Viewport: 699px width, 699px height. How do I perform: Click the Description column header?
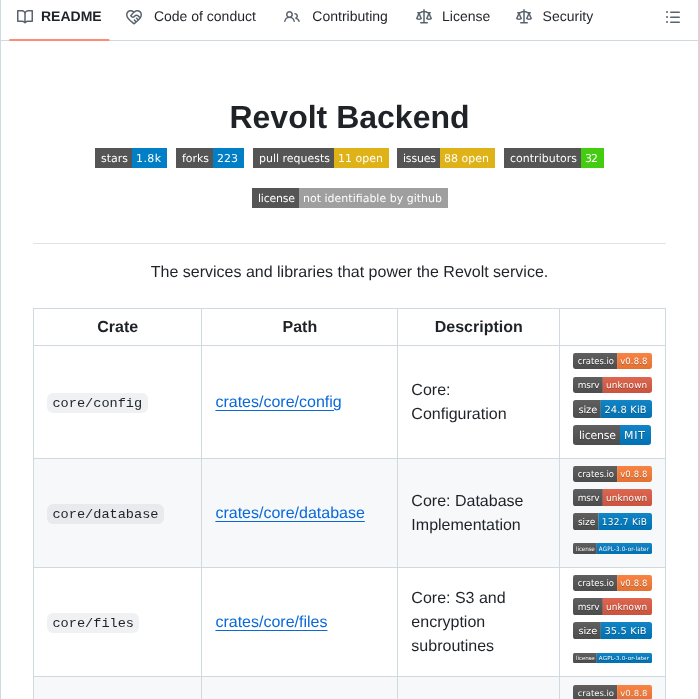pos(479,327)
